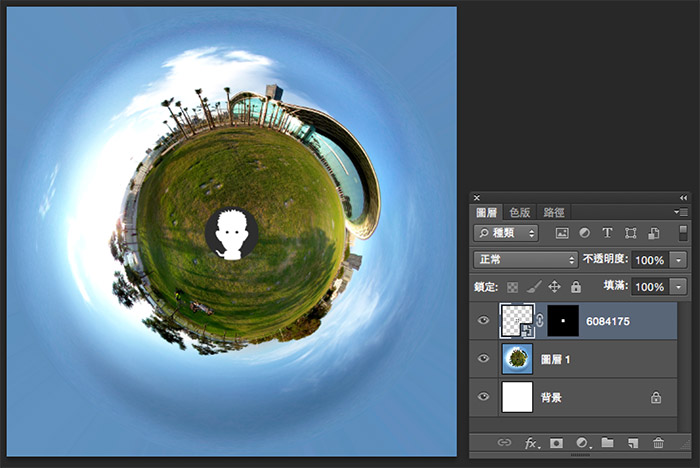The height and width of the screenshot is (468, 700).
Task: Toggle visibility of 背景 layer
Action: [x=484, y=397]
